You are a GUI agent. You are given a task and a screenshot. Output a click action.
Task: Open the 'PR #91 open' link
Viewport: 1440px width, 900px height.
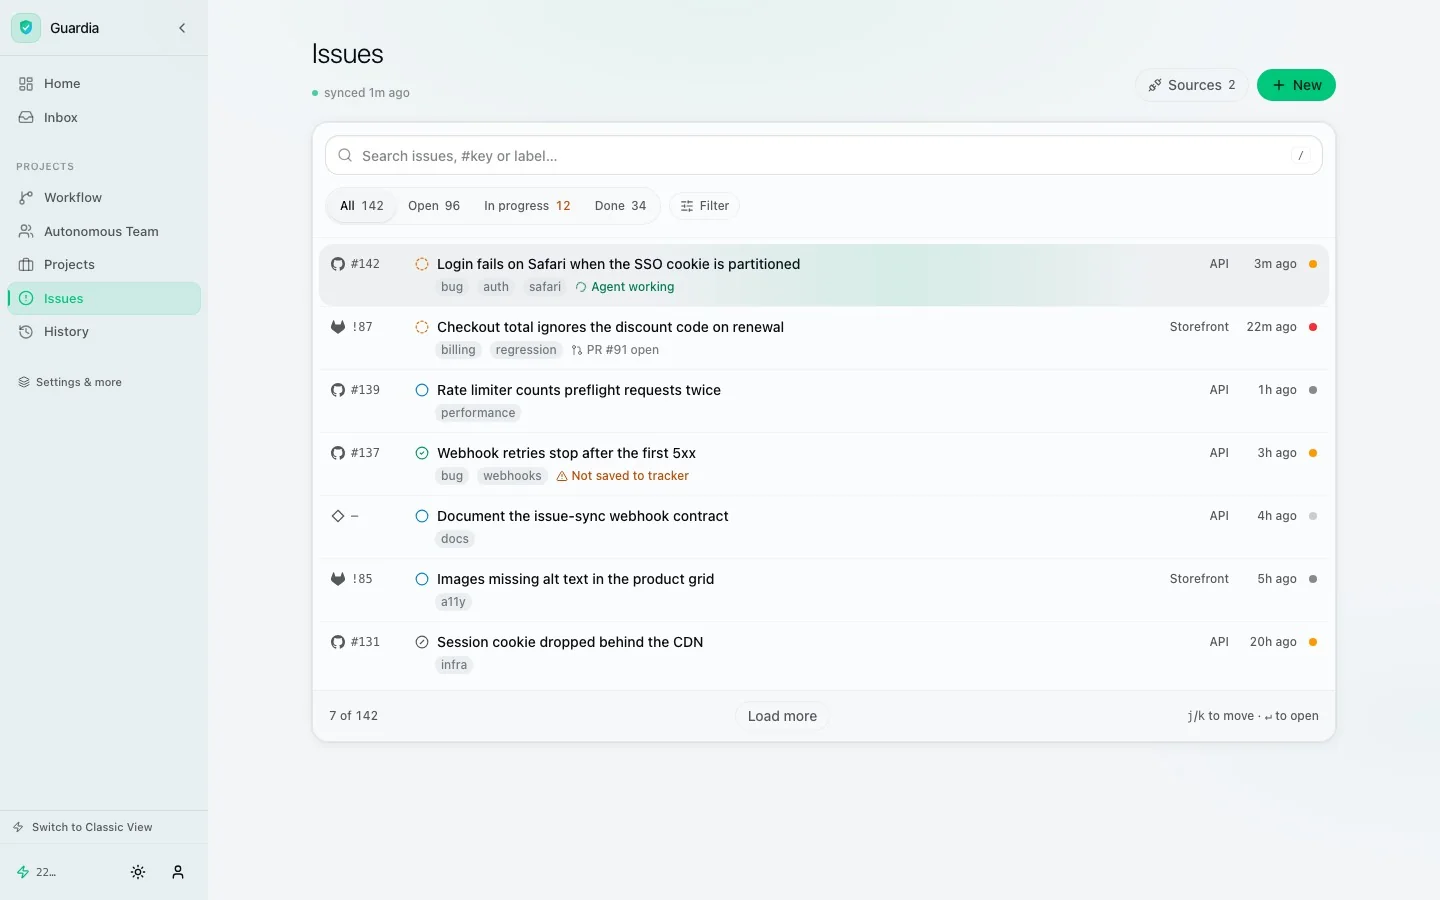pos(615,350)
